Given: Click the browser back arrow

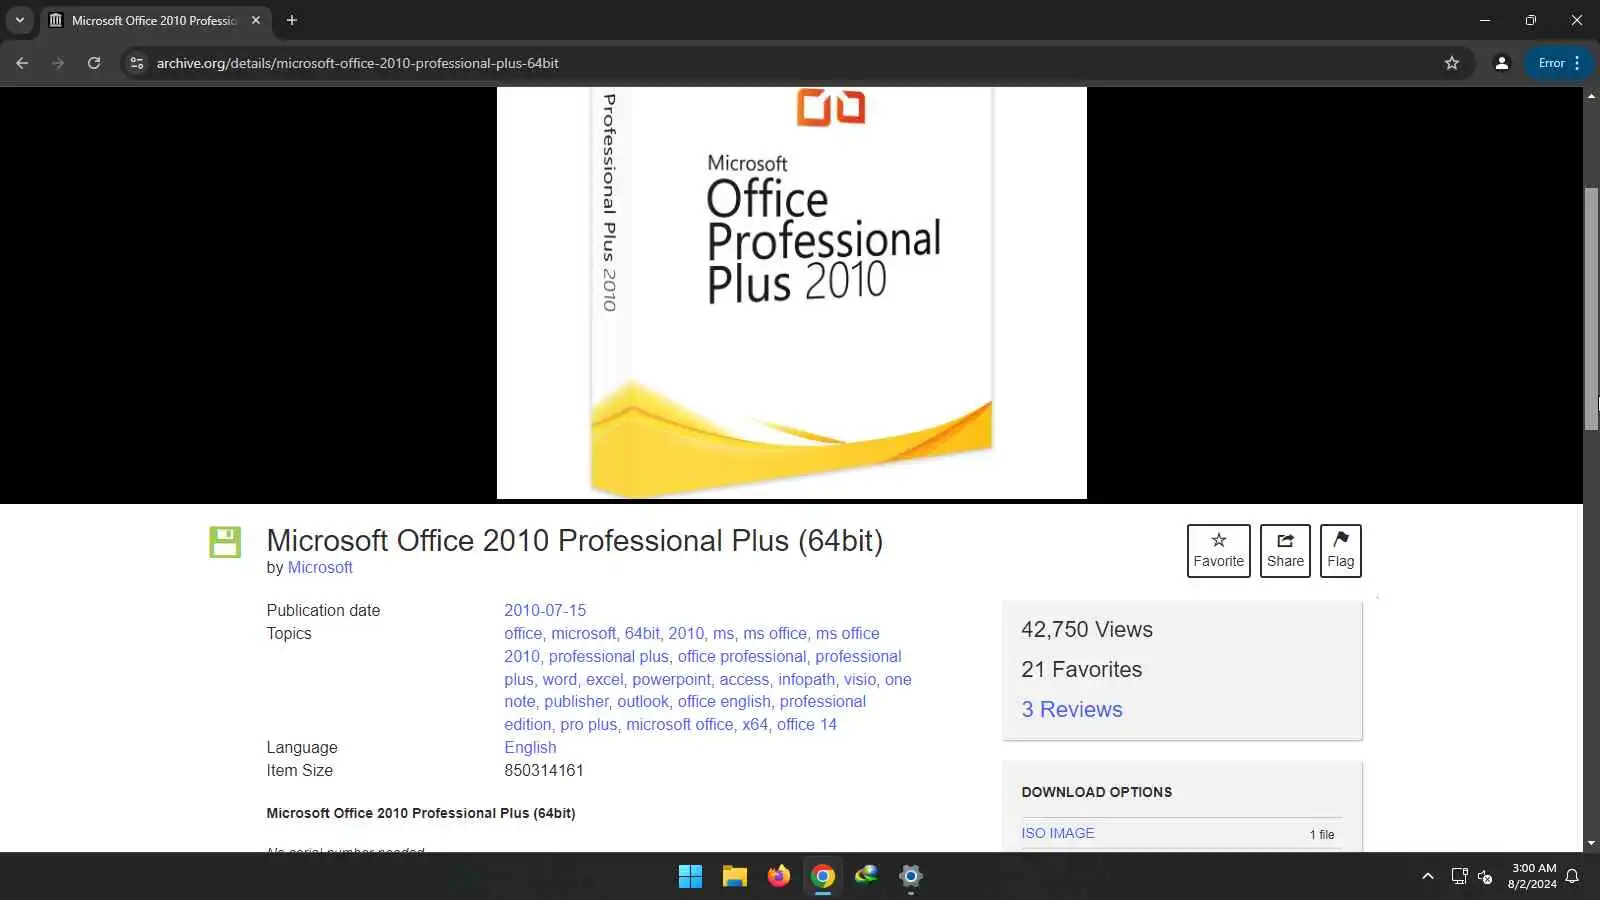Looking at the screenshot, I should (22, 63).
